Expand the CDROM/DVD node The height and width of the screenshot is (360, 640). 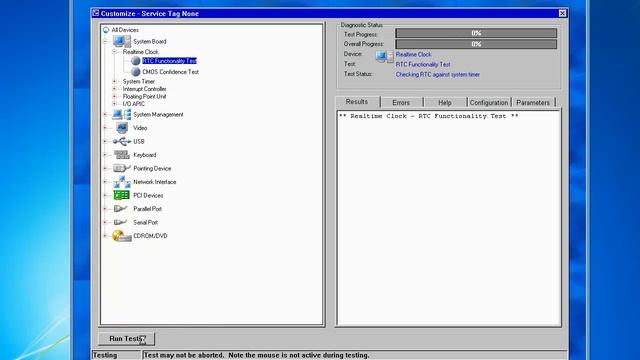point(105,236)
